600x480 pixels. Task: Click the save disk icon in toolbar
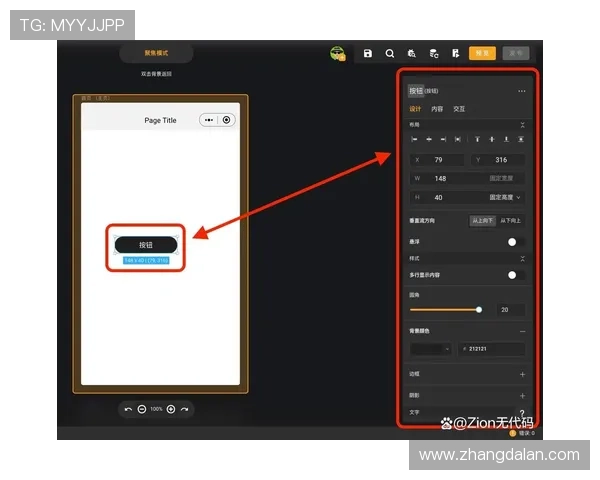[x=368, y=53]
